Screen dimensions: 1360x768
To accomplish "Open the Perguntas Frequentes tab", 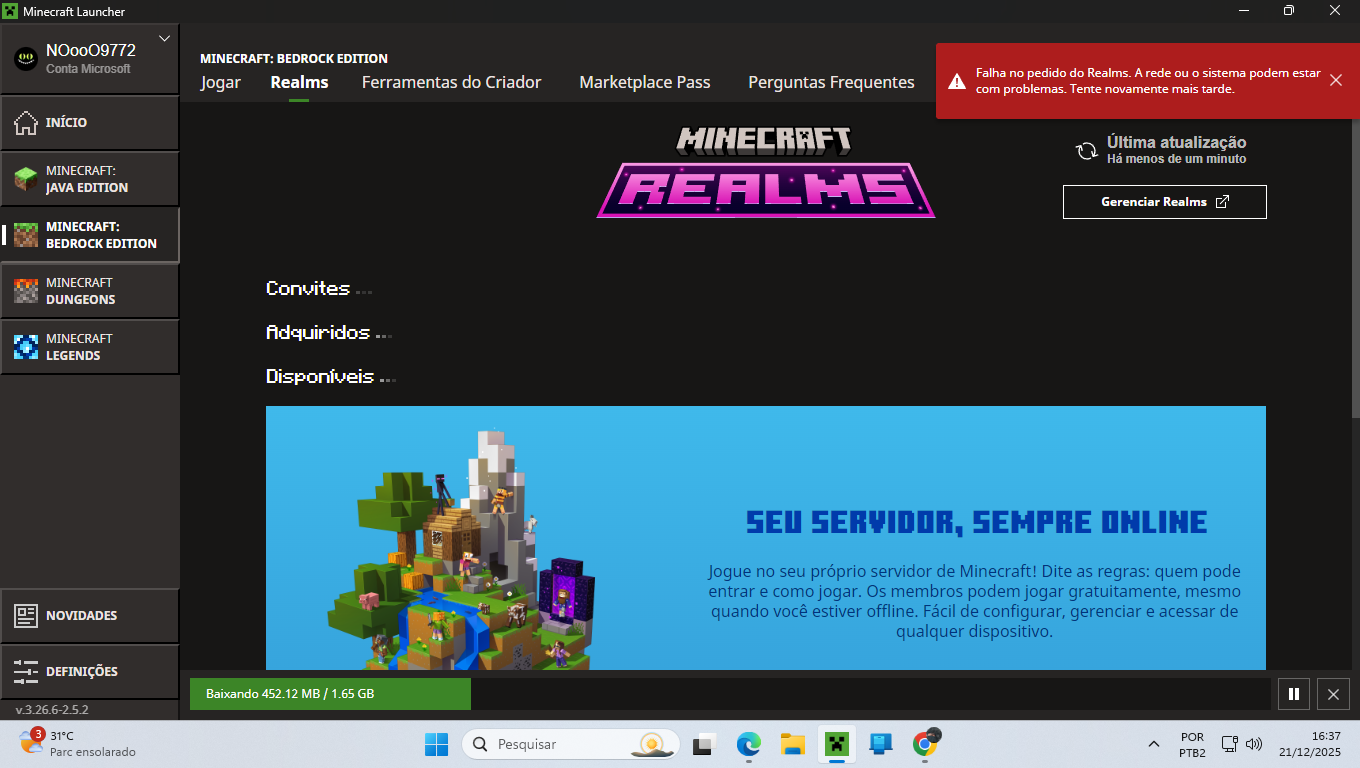I will pyautogui.click(x=831, y=82).
